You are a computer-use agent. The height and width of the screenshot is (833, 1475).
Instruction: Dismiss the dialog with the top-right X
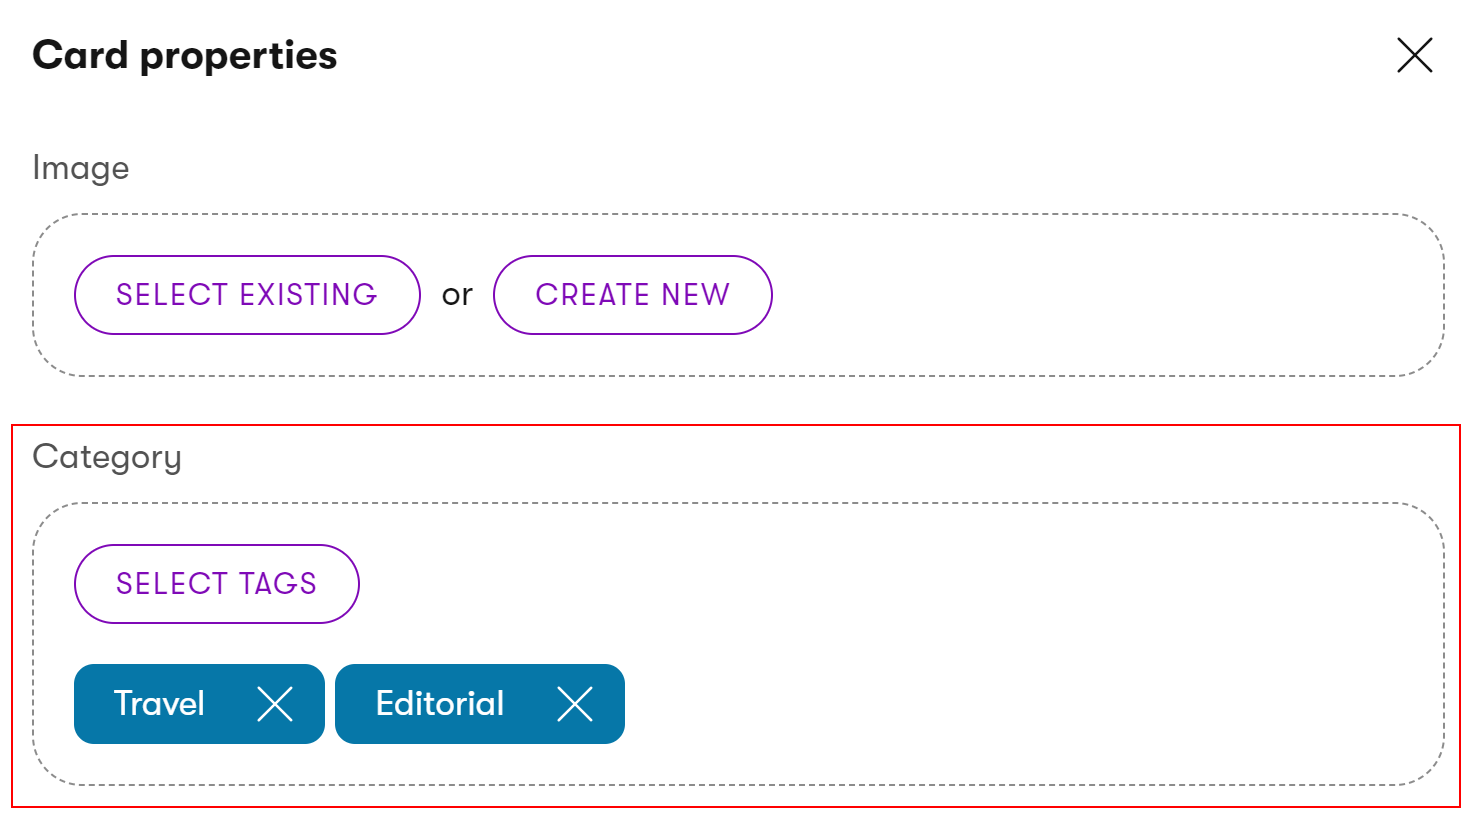(x=1414, y=55)
